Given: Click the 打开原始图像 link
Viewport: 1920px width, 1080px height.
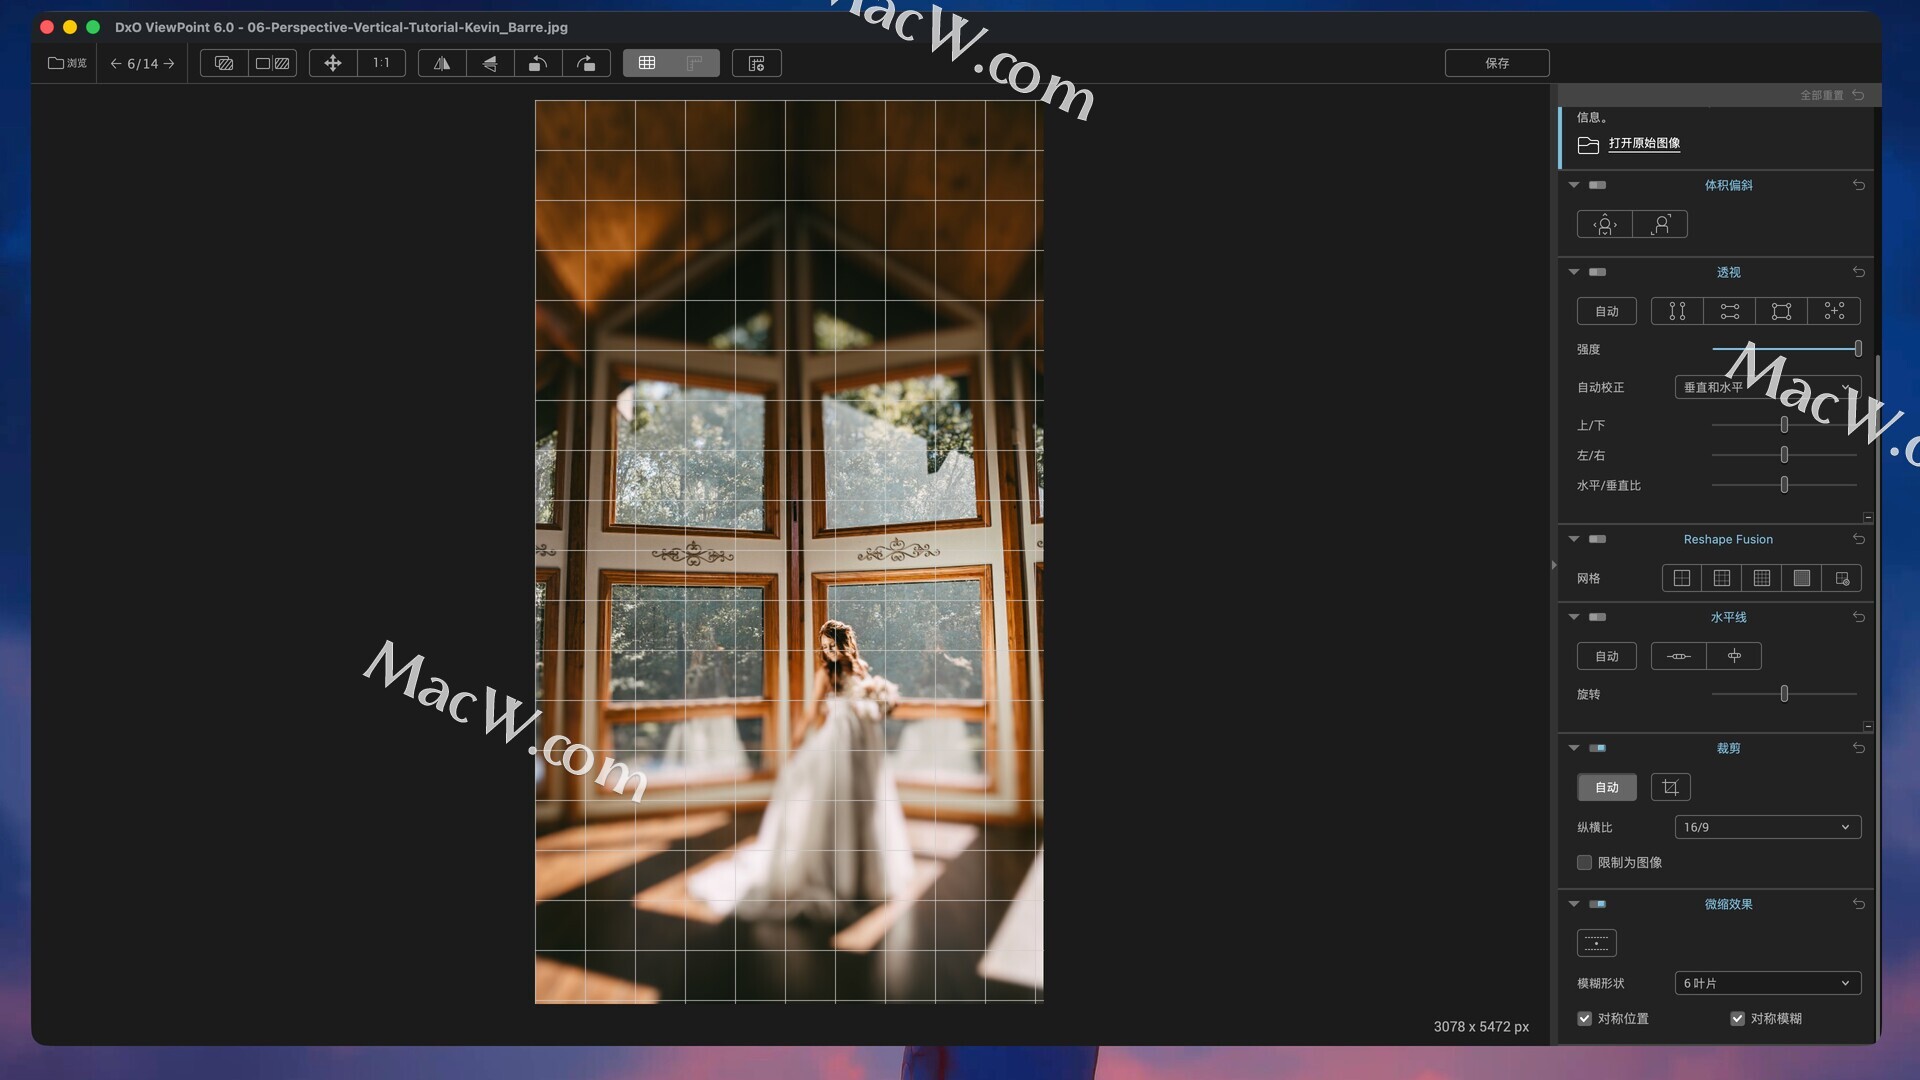Looking at the screenshot, I should tap(1644, 143).
